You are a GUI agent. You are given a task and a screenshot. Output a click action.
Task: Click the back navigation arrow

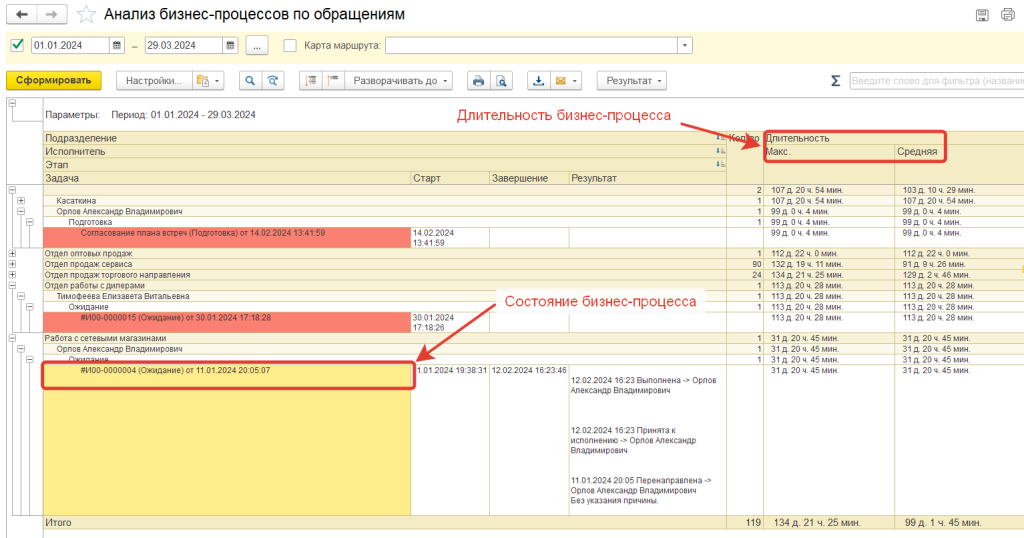[x=21, y=14]
